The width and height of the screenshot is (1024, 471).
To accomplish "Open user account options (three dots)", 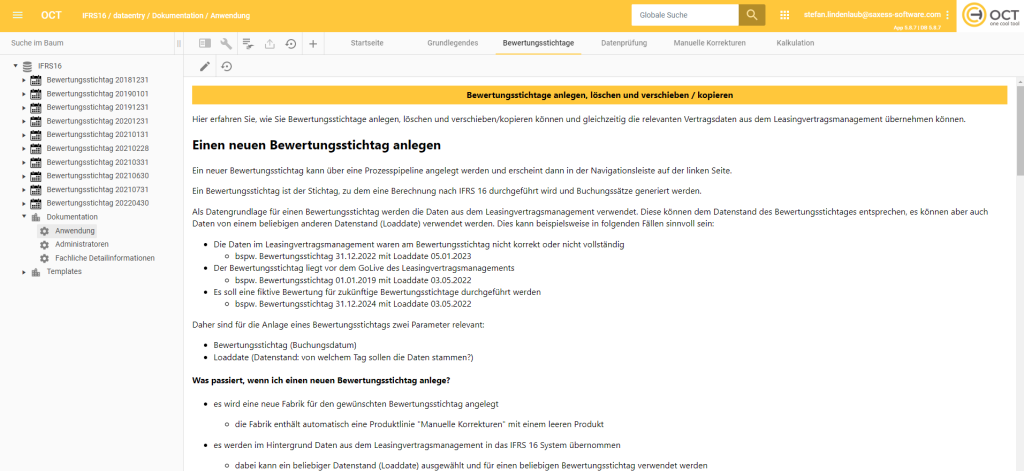I will [x=947, y=14].
